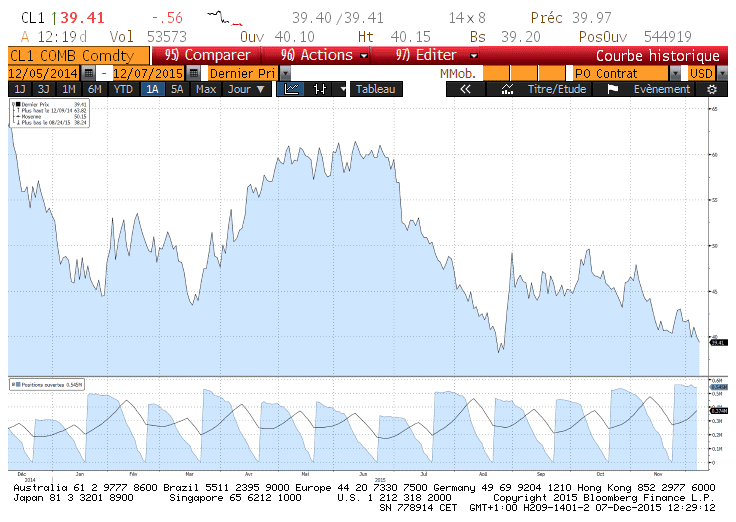Click the Moyenne legend row

pos(50,116)
